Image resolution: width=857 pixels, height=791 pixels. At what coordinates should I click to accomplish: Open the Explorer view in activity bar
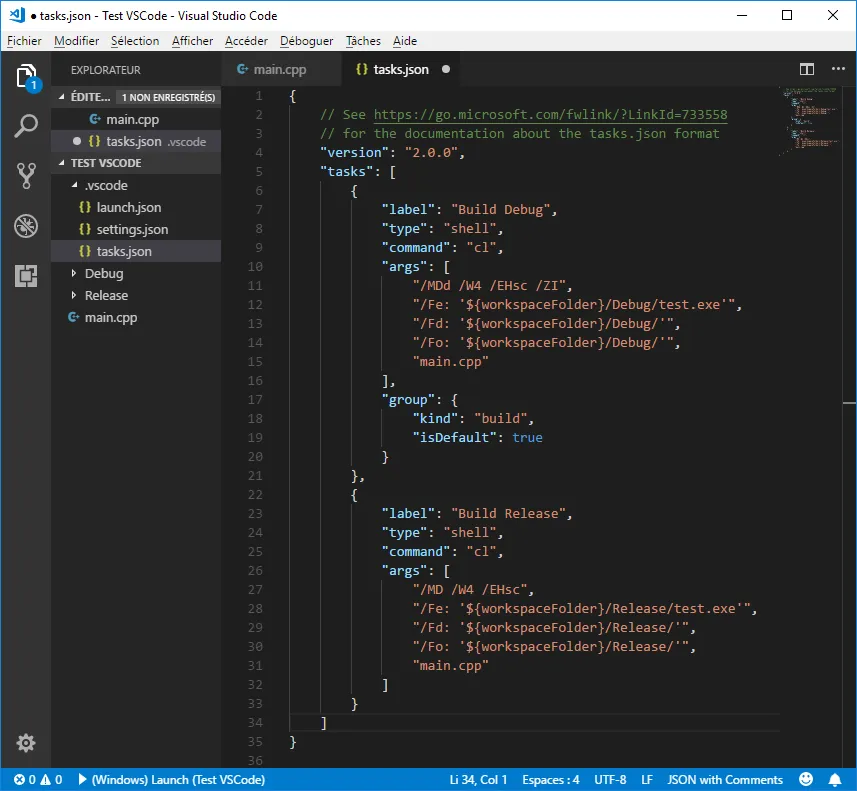point(26,77)
